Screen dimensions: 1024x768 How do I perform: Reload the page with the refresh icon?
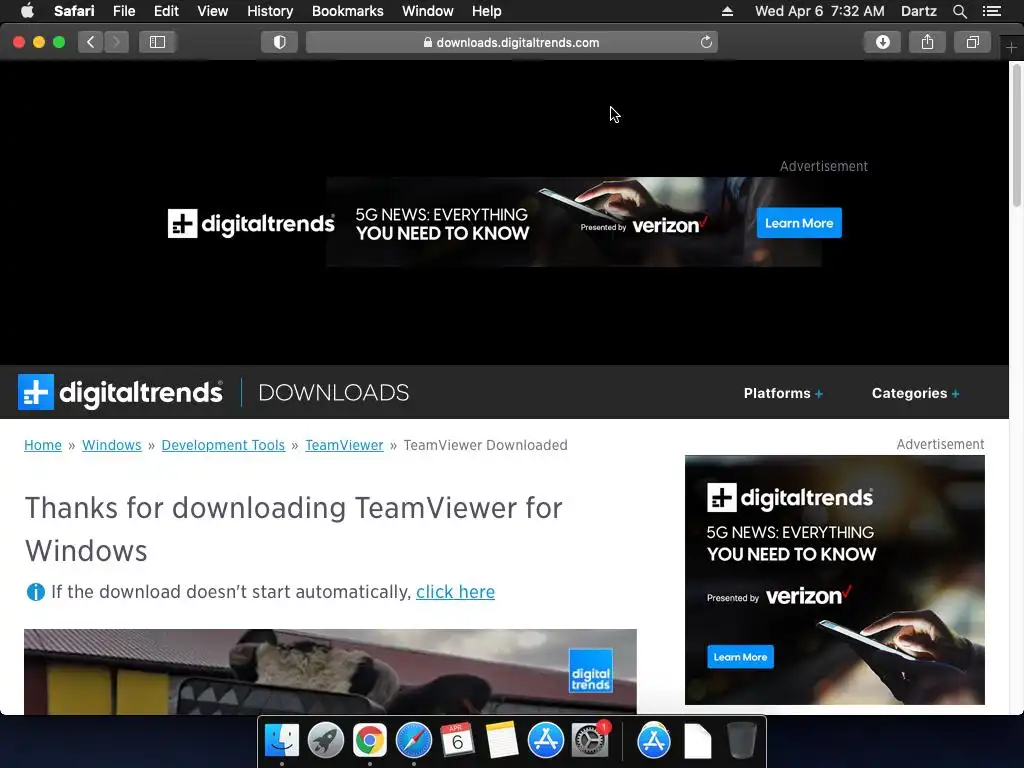[x=706, y=42]
